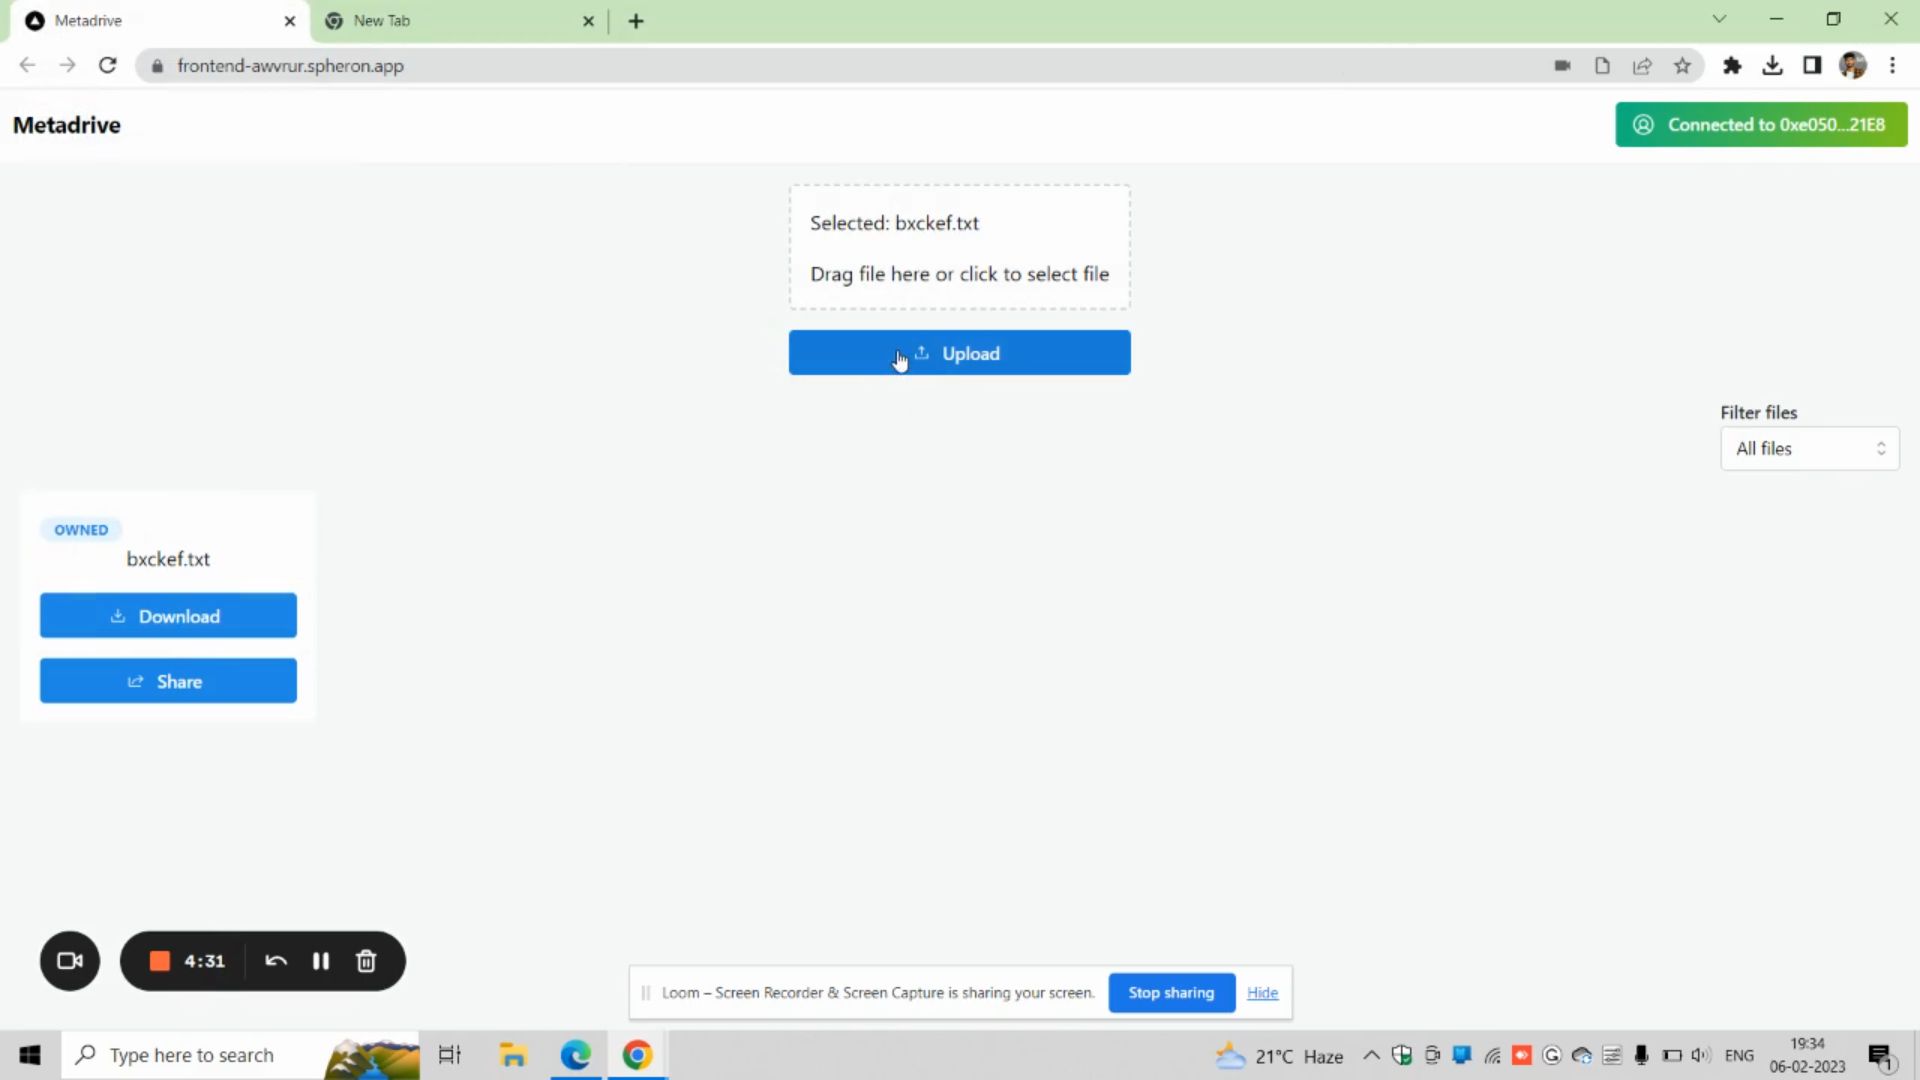This screenshot has width=1920, height=1080.
Task: Click the delete recording trash icon
Action: 367,961
